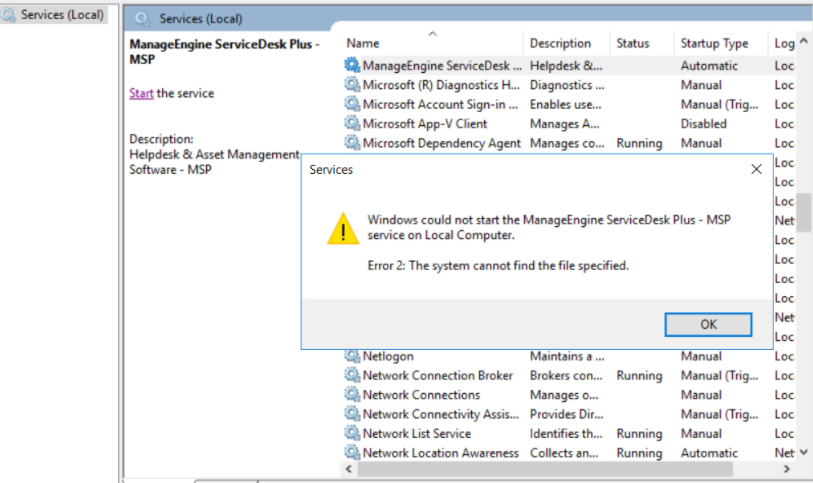Click the Brokers con... description cell
813x483 pixels.
(566, 375)
